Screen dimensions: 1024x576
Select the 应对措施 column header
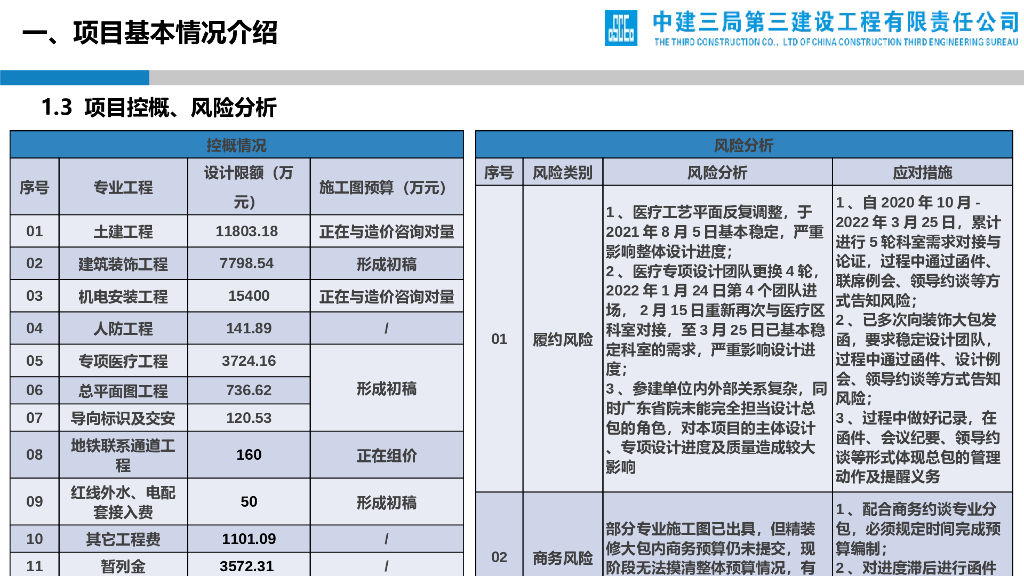pos(922,172)
